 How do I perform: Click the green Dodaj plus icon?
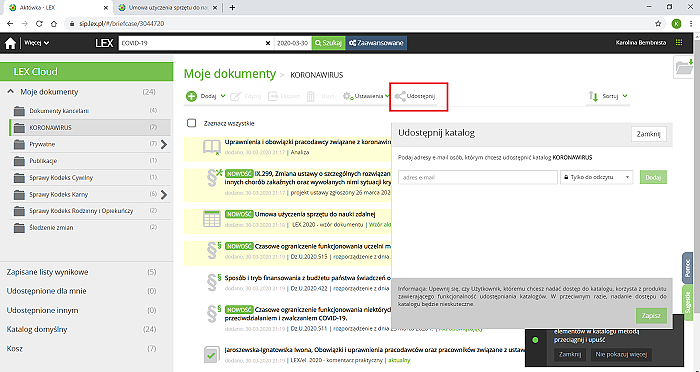point(192,96)
